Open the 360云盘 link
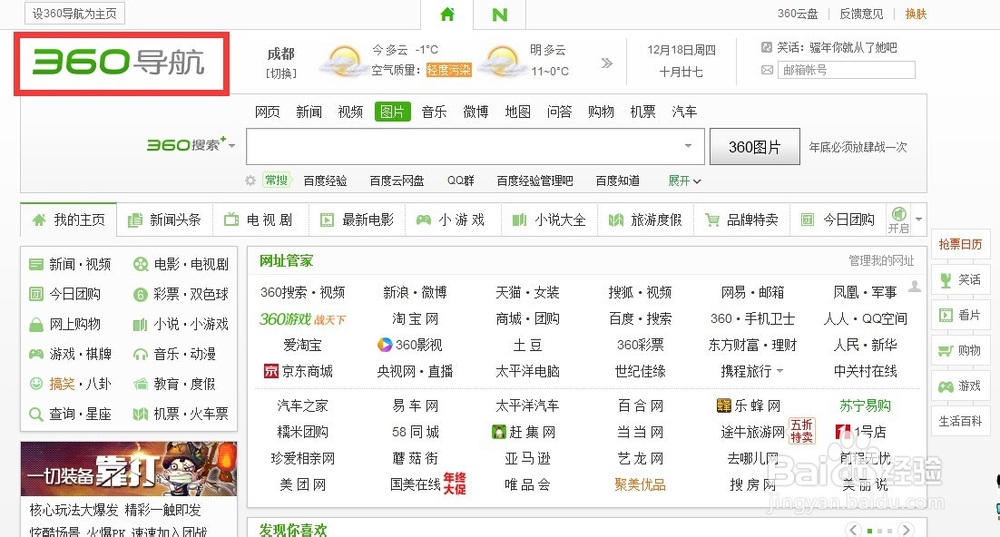This screenshot has height=537, width=1000. pos(797,14)
